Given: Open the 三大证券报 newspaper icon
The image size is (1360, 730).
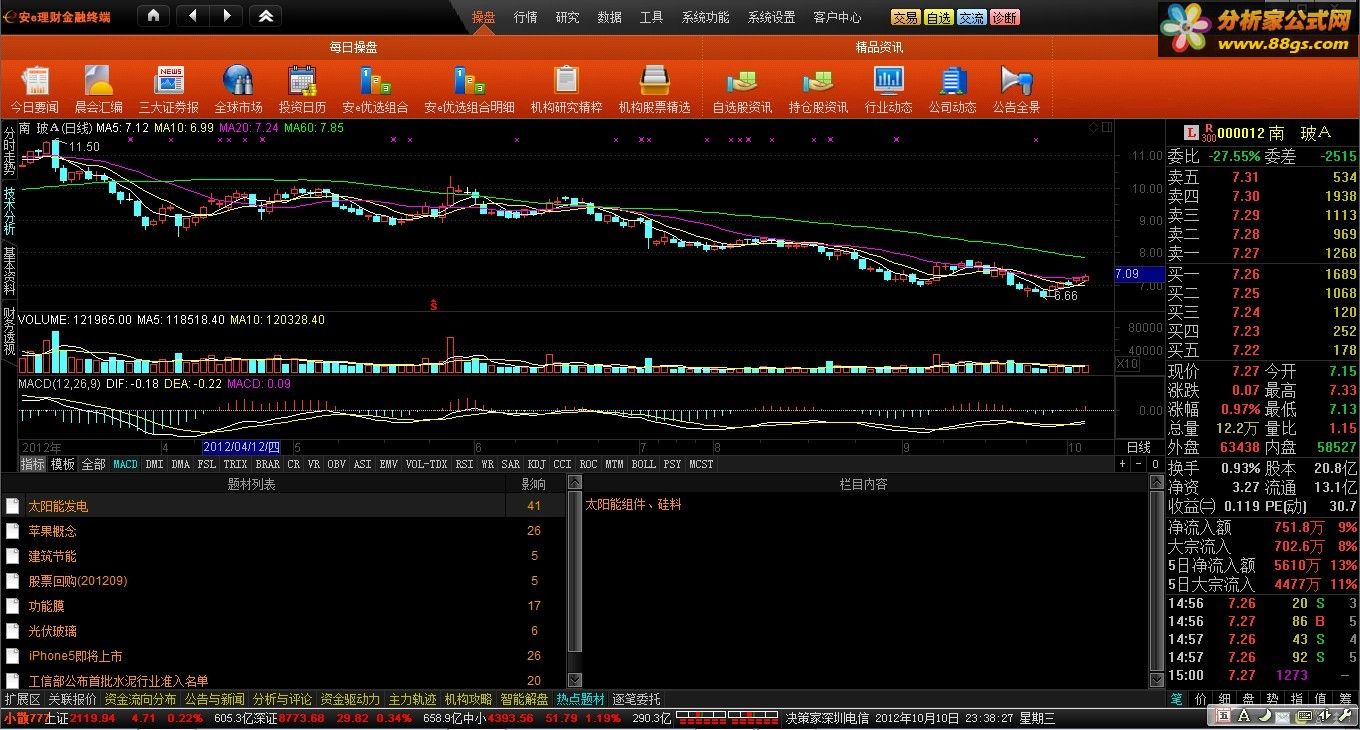Looking at the screenshot, I should pyautogui.click(x=169, y=82).
